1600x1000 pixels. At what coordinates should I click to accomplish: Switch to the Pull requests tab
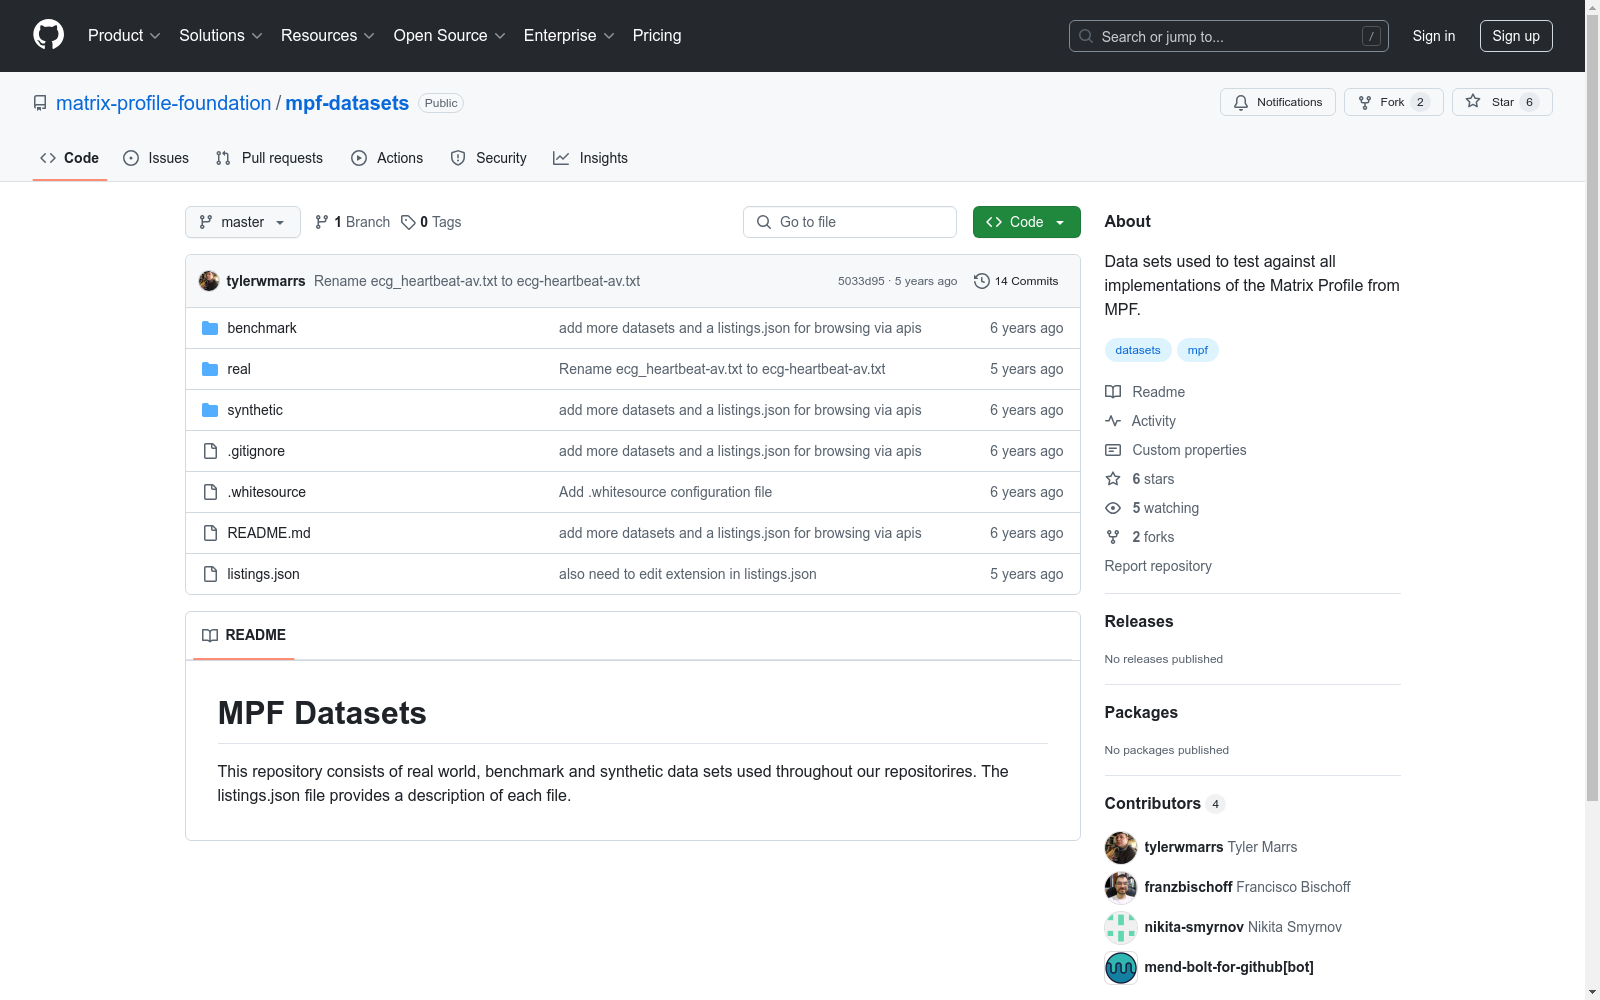[x=269, y=158]
